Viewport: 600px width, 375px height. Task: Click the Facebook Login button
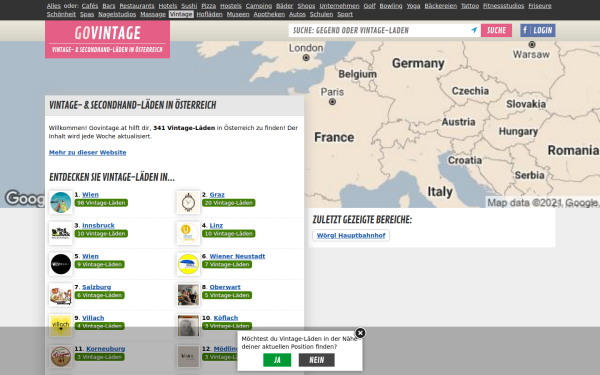pos(538,30)
